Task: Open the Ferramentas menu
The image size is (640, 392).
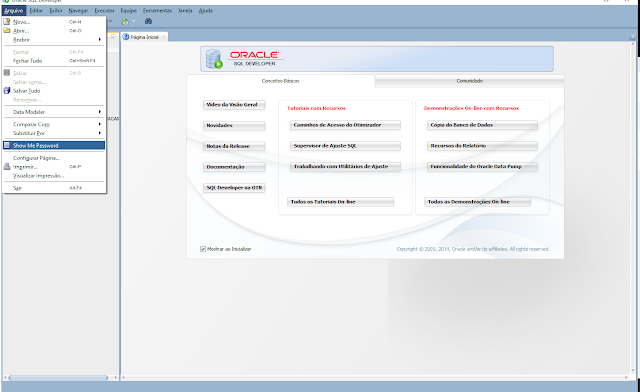Action: tap(158, 11)
